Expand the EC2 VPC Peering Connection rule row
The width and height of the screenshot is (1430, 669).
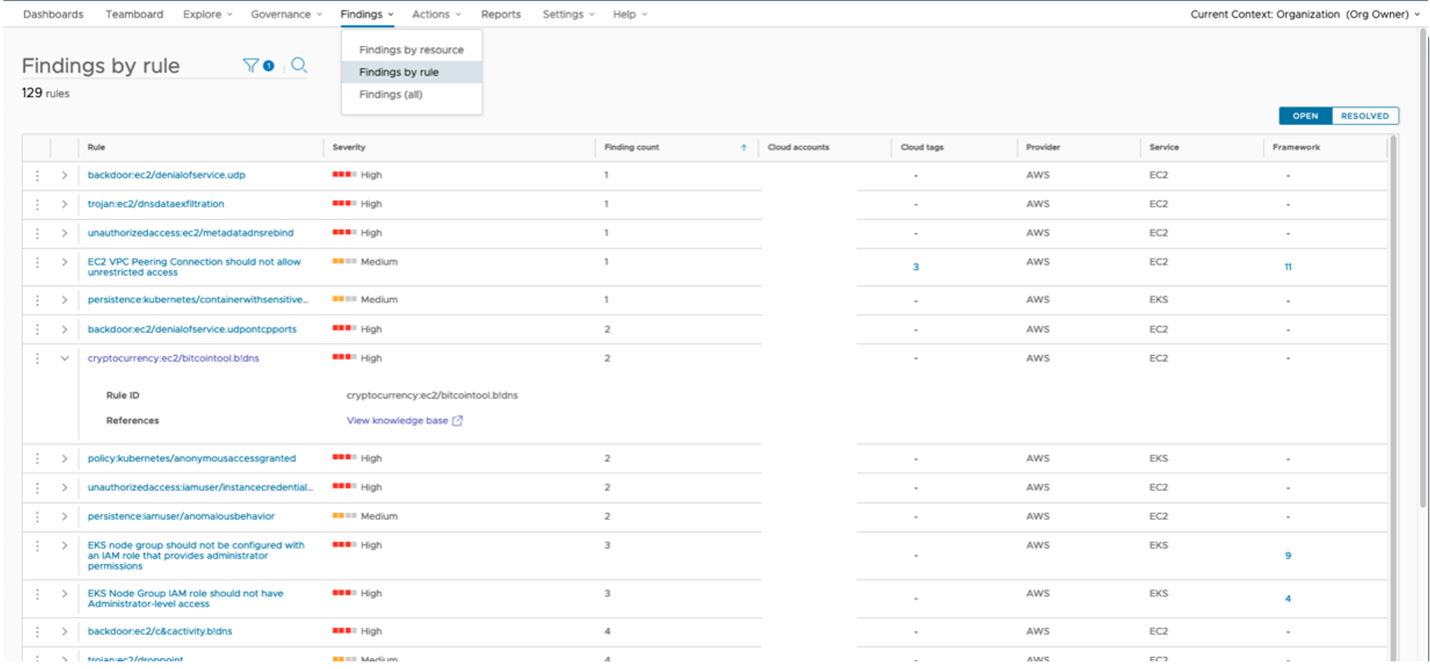point(64,262)
